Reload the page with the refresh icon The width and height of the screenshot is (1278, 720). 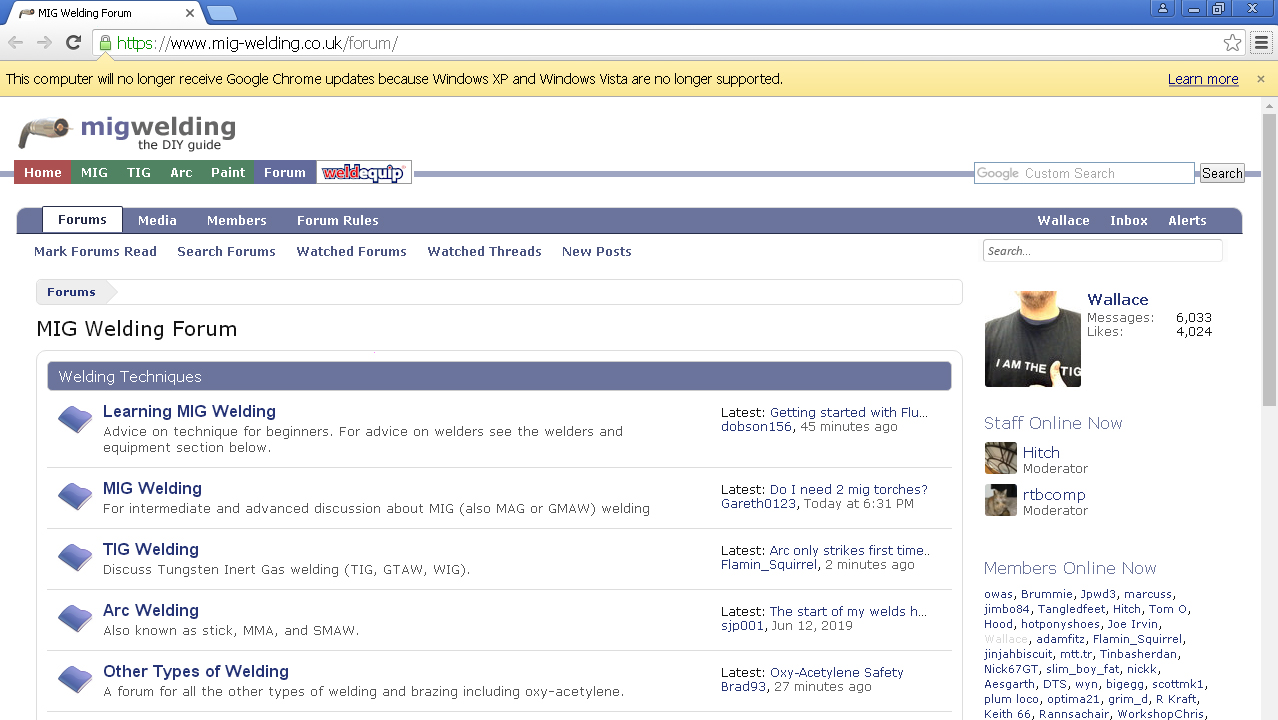73,42
